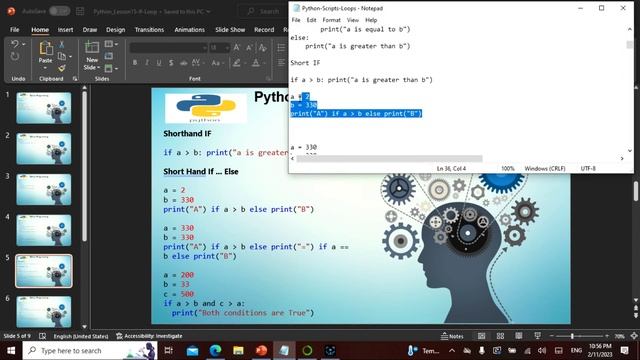This screenshot has width=640, height=360.
Task: Click the Windows Start button
Action: point(11,351)
